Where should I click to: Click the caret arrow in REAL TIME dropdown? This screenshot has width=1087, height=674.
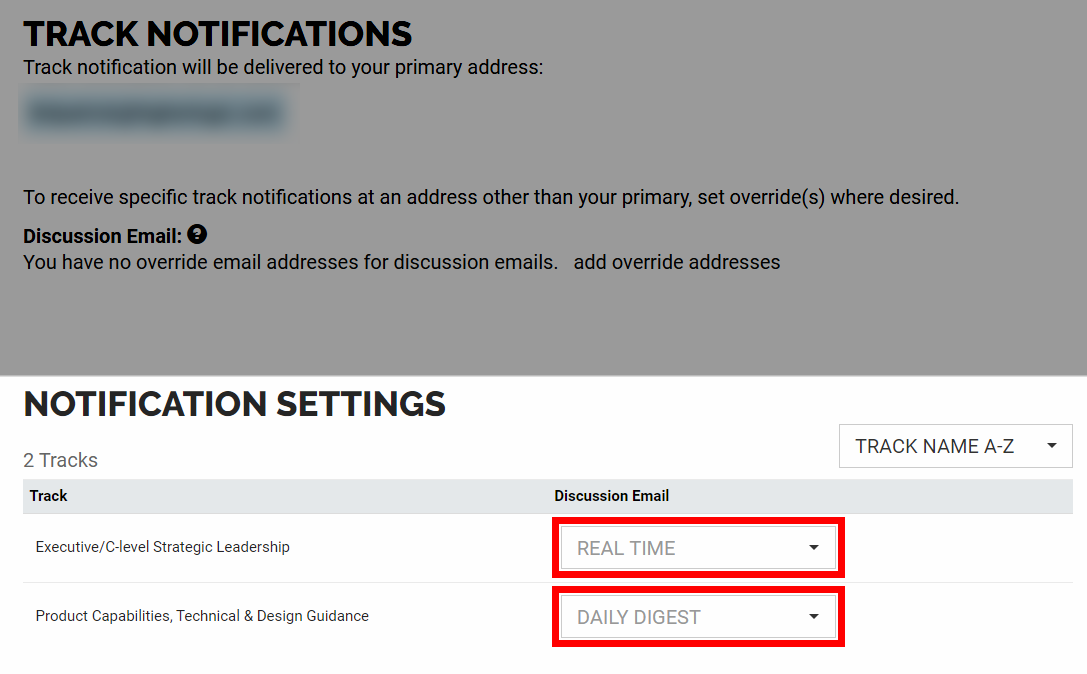[x=814, y=548]
